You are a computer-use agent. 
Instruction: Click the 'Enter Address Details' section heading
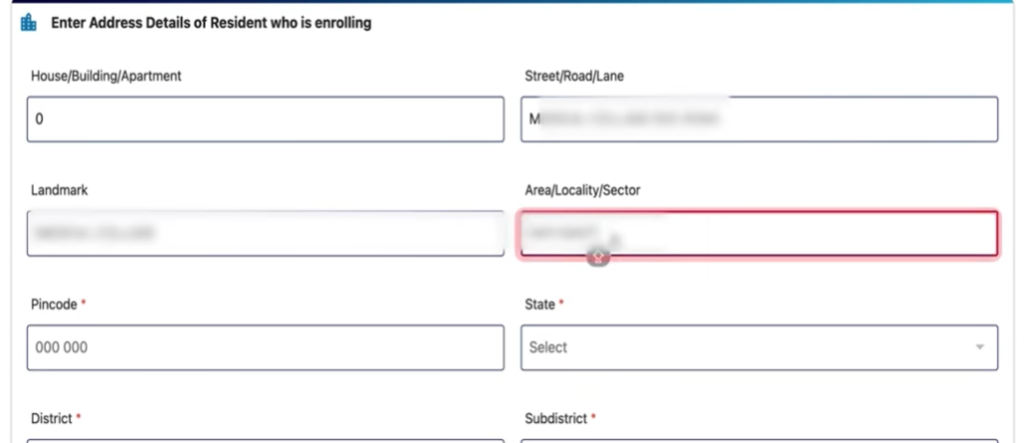click(211, 23)
